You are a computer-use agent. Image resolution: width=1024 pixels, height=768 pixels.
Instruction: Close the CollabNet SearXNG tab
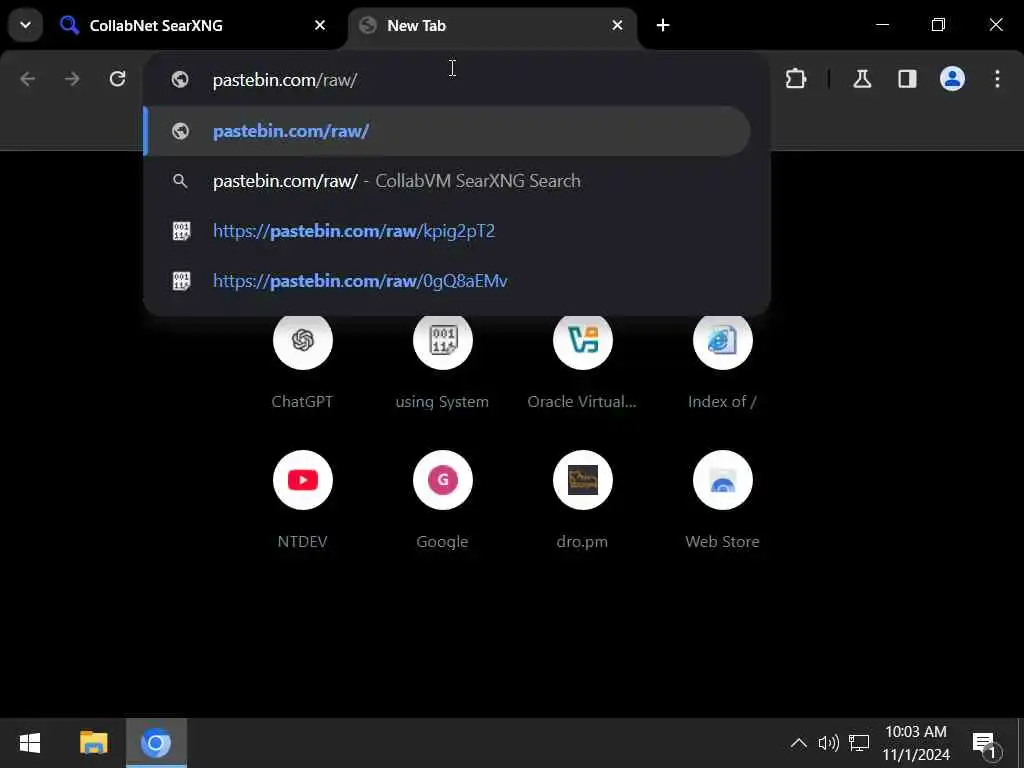click(320, 25)
